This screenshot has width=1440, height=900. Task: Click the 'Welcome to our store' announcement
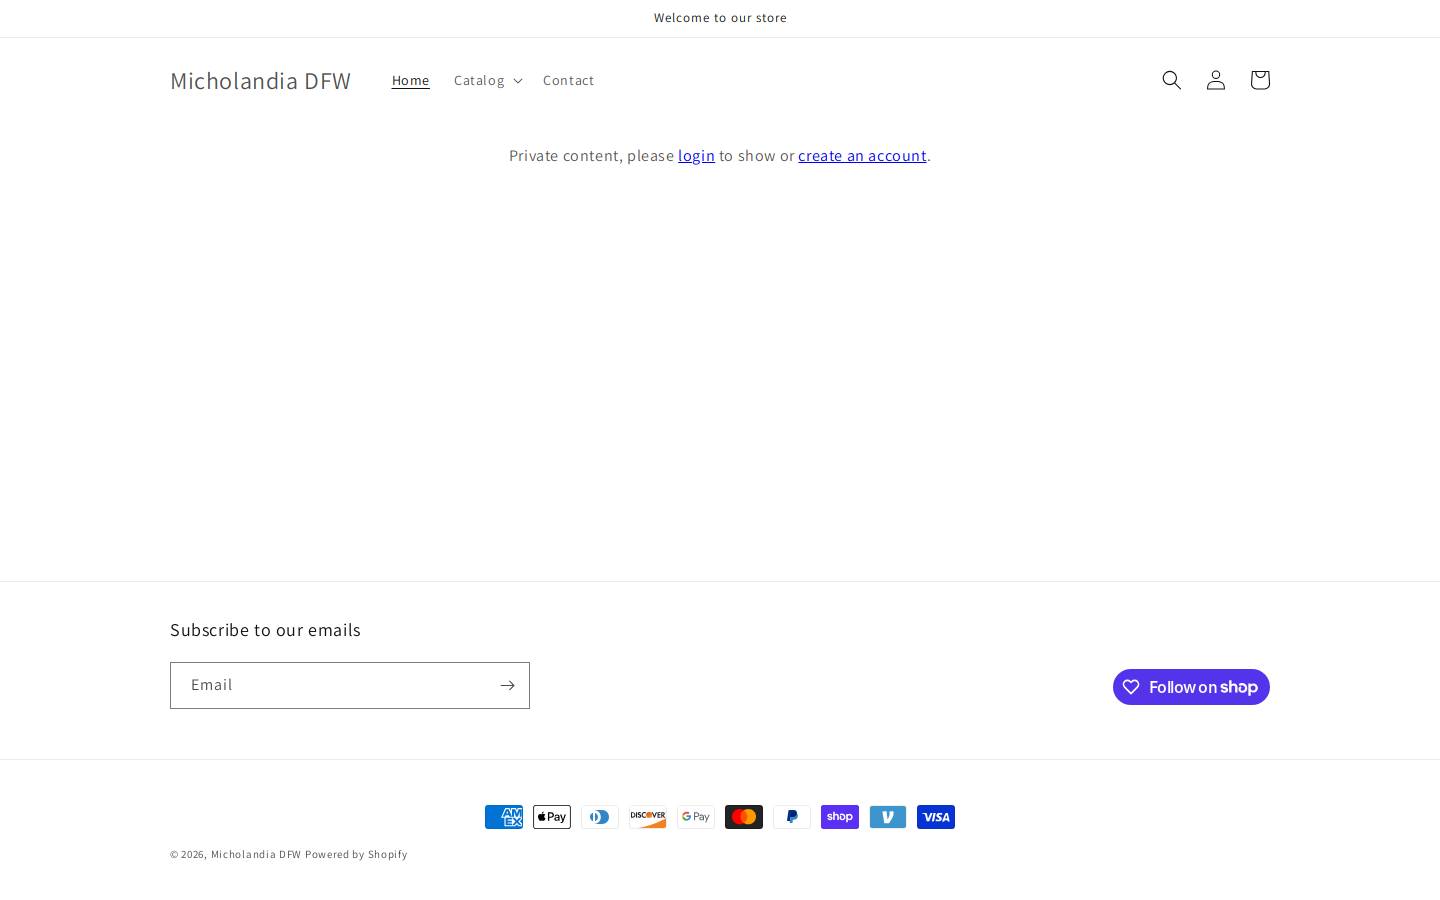720,18
